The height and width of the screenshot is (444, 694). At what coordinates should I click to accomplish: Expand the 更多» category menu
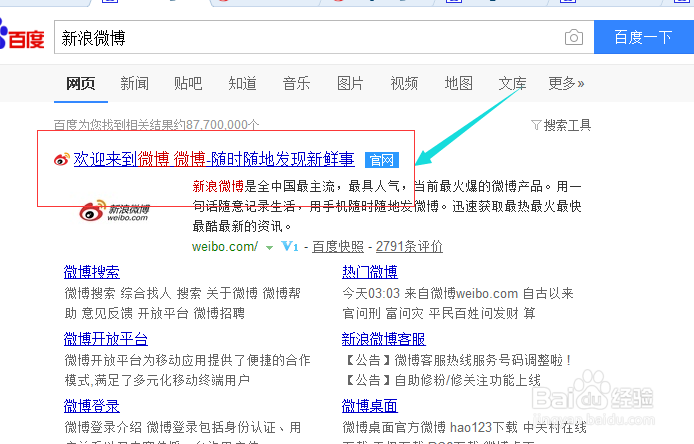pyautogui.click(x=566, y=83)
